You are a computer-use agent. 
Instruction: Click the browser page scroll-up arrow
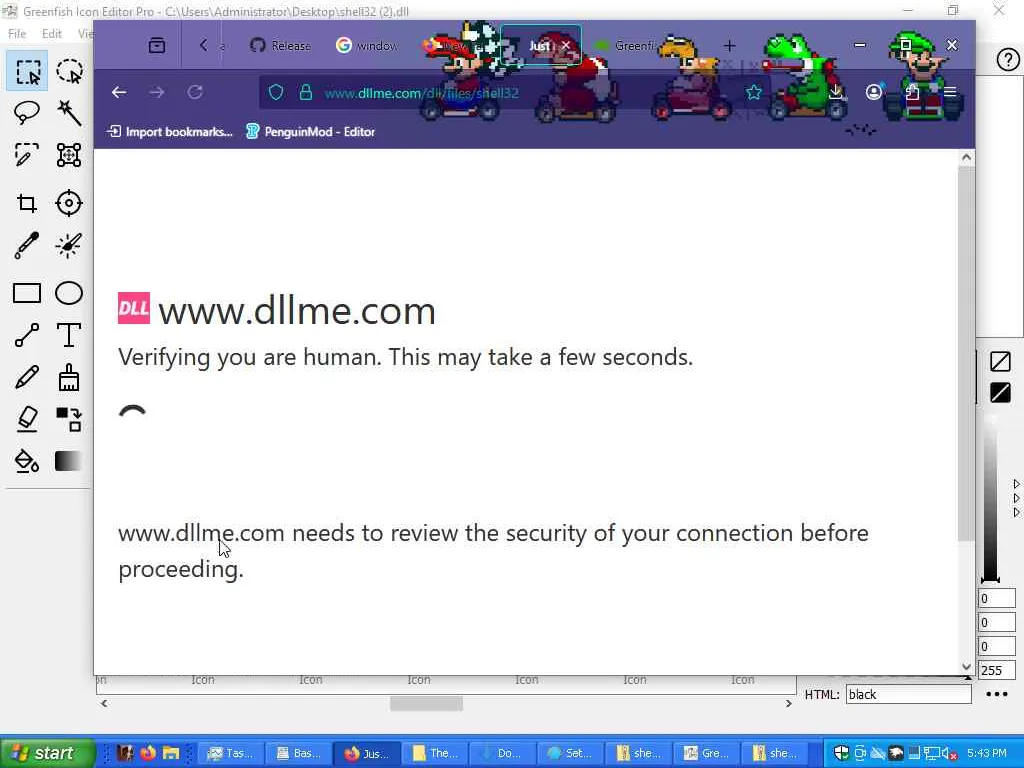click(967, 157)
